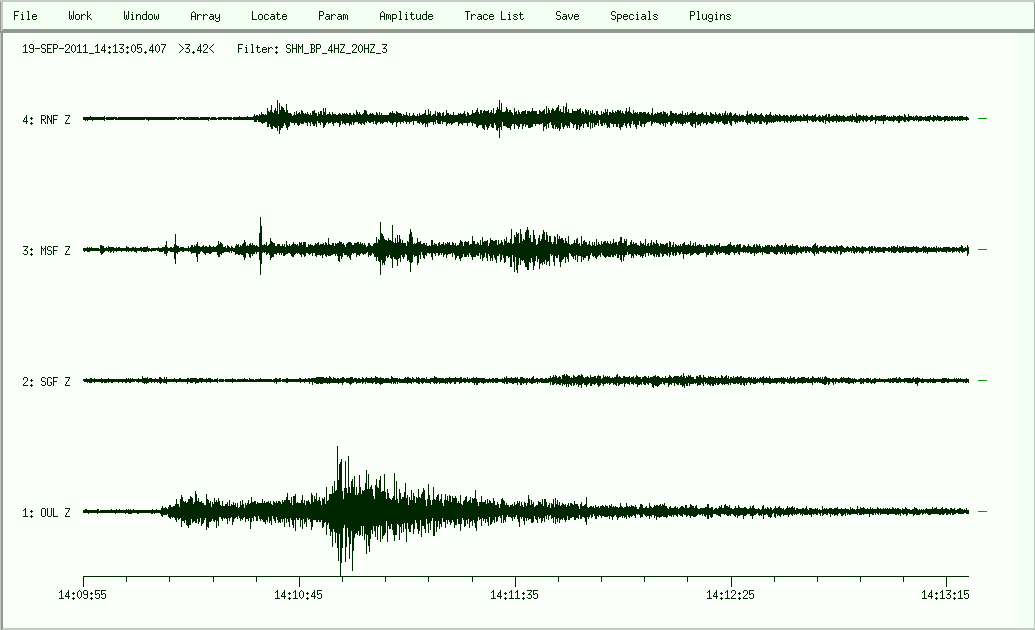Click the green marker ending the RNF trace
This screenshot has height=630, width=1035.
pos(982,119)
